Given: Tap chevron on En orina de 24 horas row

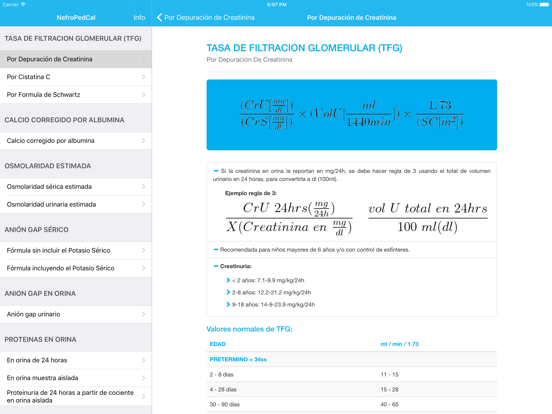Looking at the screenshot, I should coord(143,360).
